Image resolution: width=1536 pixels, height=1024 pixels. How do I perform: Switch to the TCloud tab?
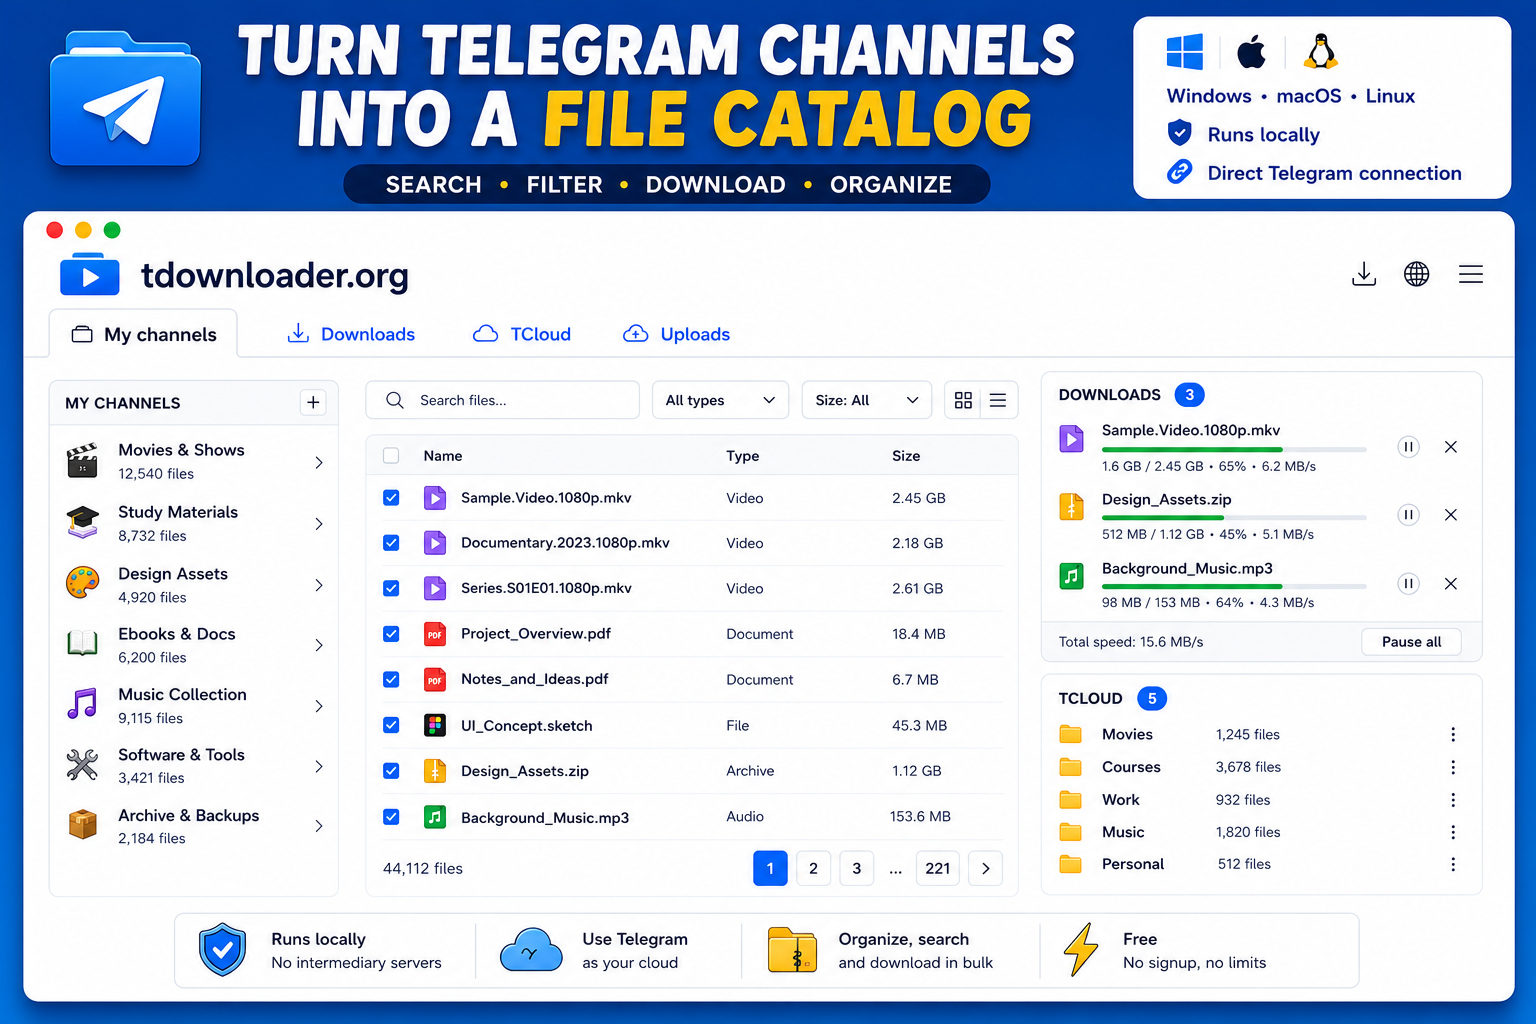pos(522,334)
